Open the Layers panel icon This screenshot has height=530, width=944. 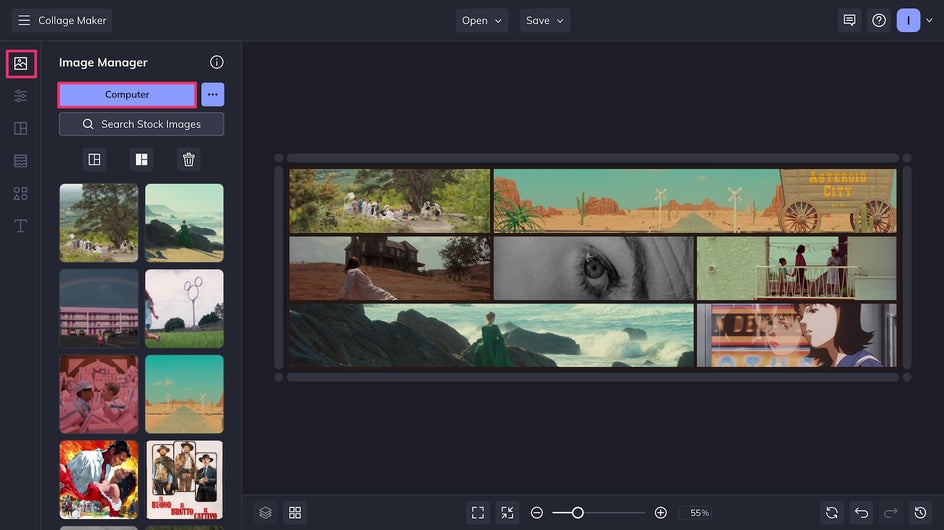click(x=265, y=512)
